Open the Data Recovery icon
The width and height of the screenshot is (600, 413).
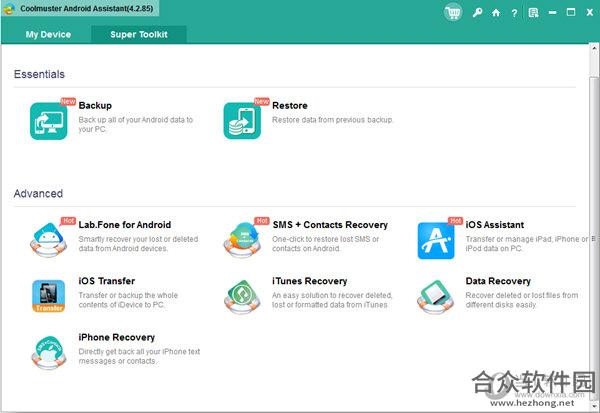pos(436,297)
